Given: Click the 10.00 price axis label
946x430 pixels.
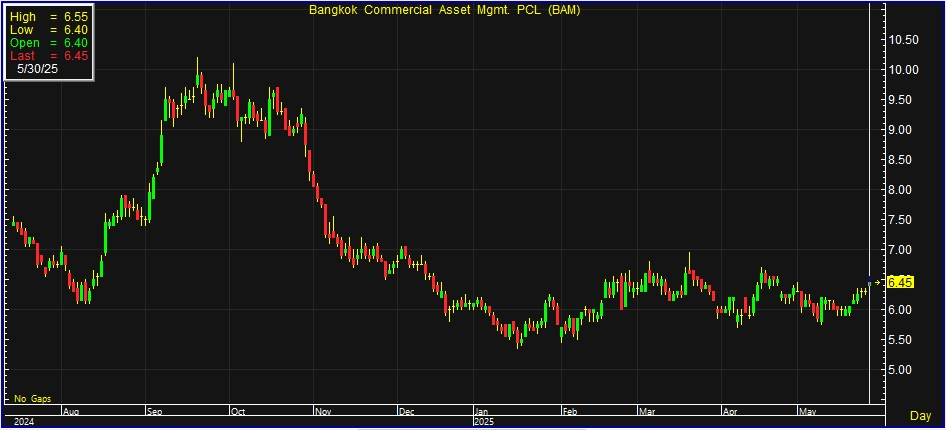Looking at the screenshot, I should 903,70.
